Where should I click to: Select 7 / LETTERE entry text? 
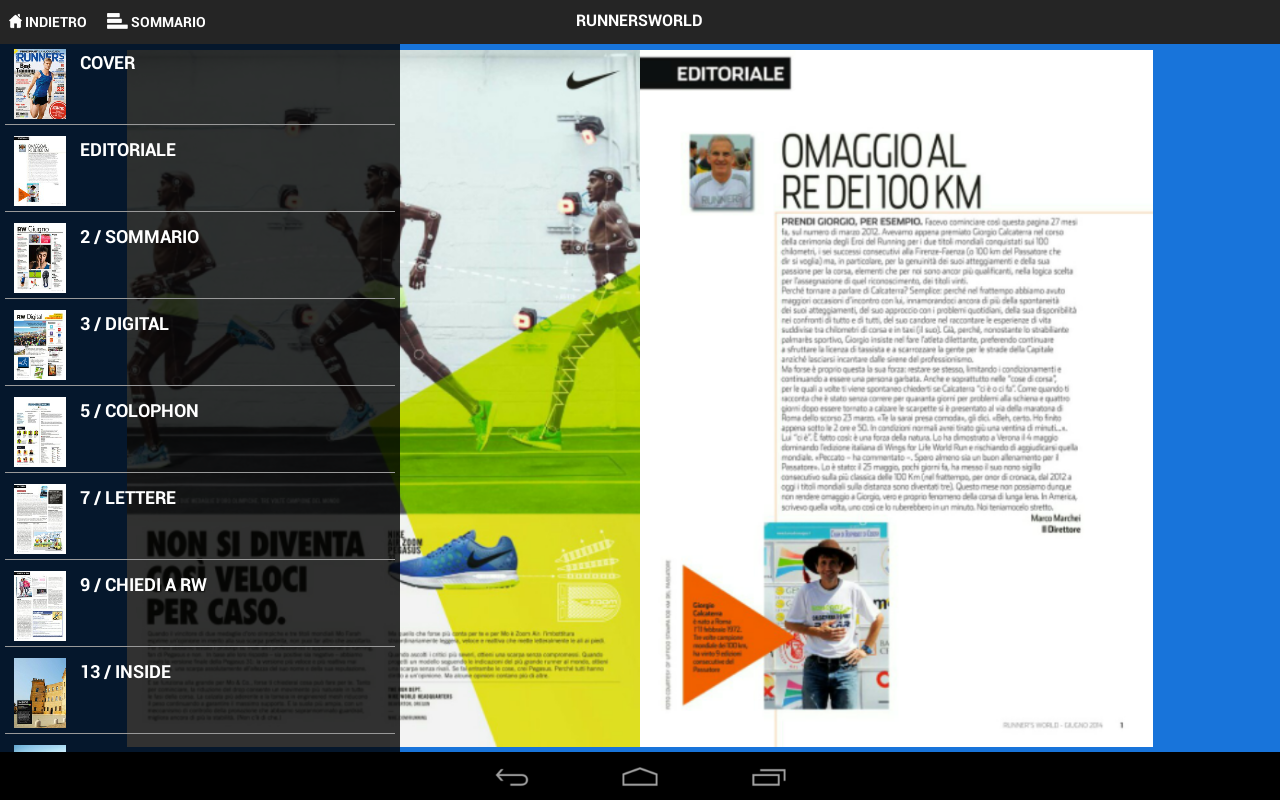[128, 498]
